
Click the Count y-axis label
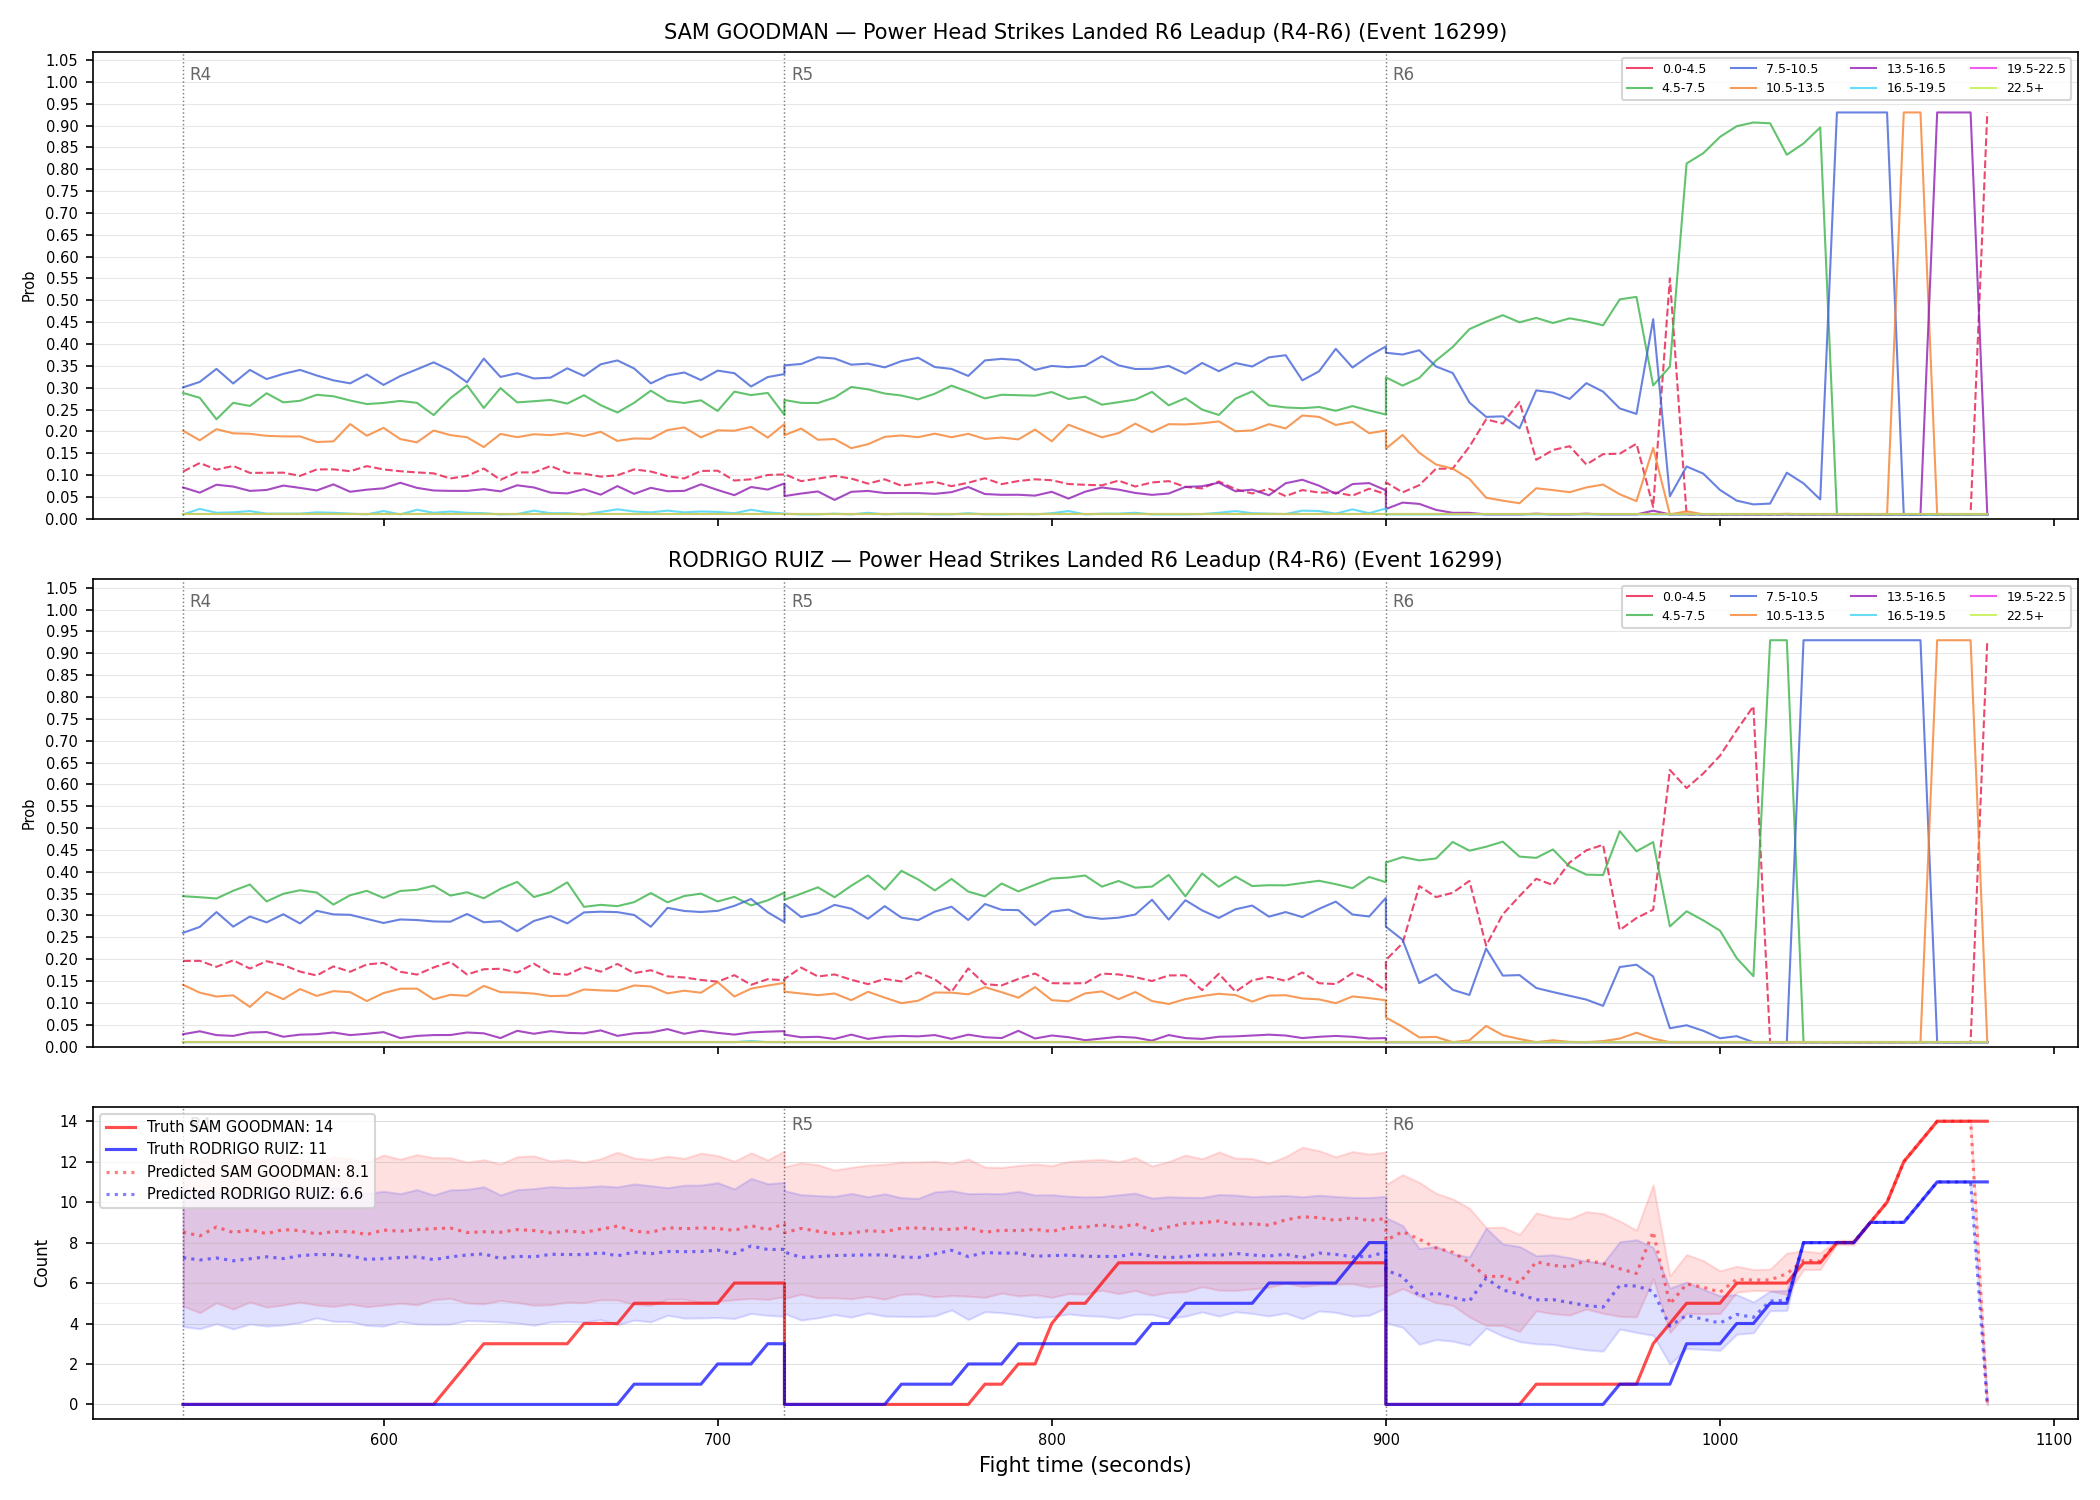pos(41,1263)
